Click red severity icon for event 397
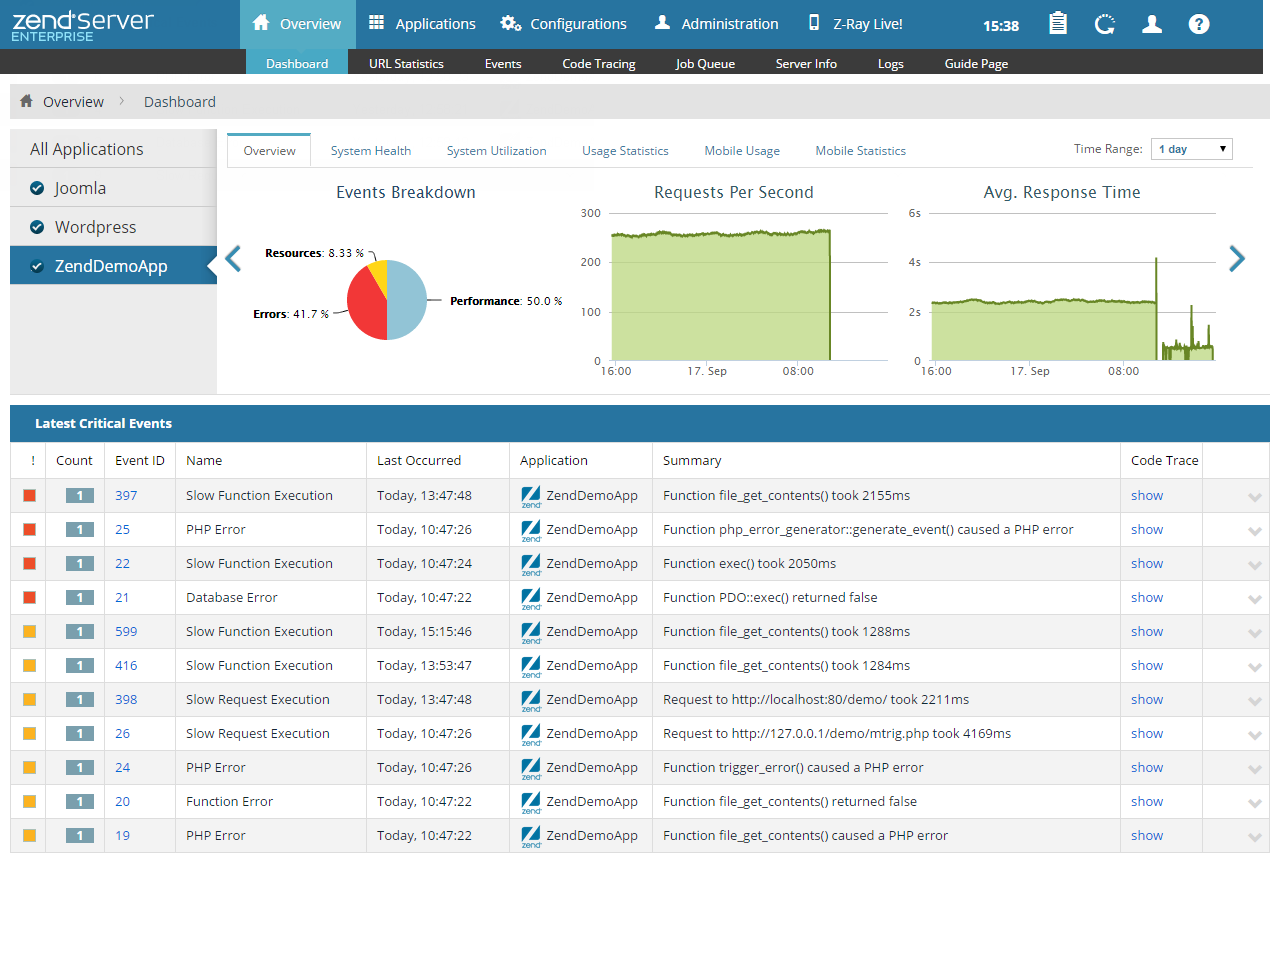 pos(29,495)
